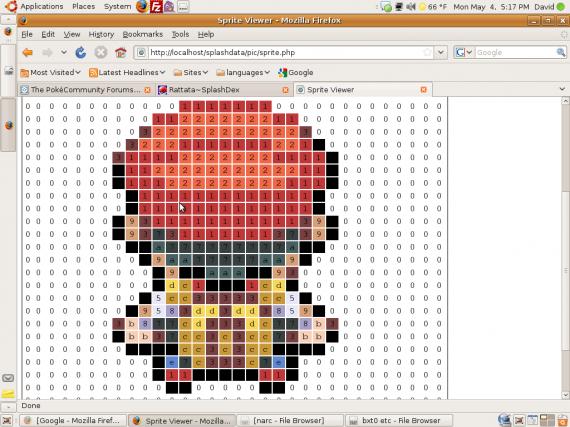The image size is (570, 427).
Task: Open the Edit menu
Action: (48, 35)
